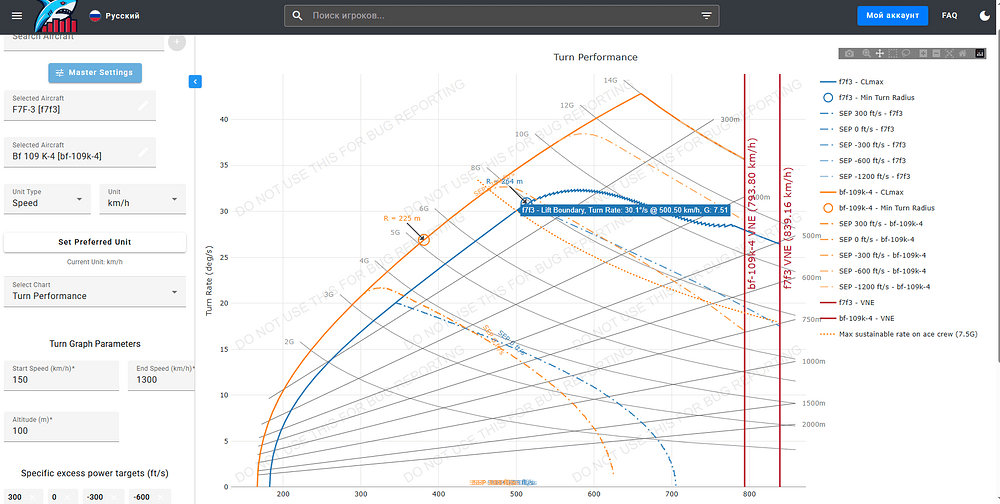
Task: Activate the Pan tool in chart toolbar
Action: pyautogui.click(x=880, y=53)
